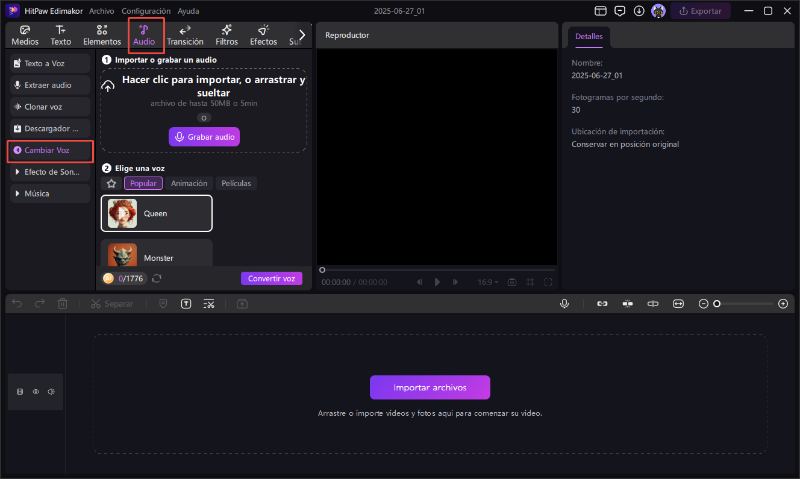
Task: Open the Descargador option
Action: pos(49,129)
